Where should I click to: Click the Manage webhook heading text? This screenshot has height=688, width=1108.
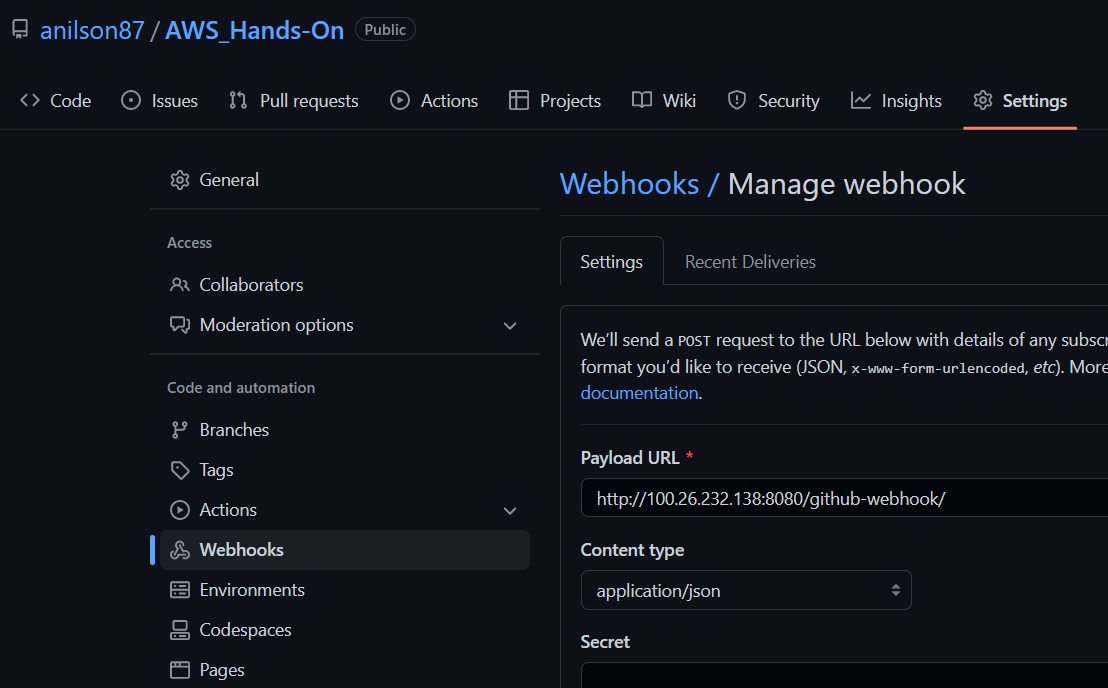point(847,184)
